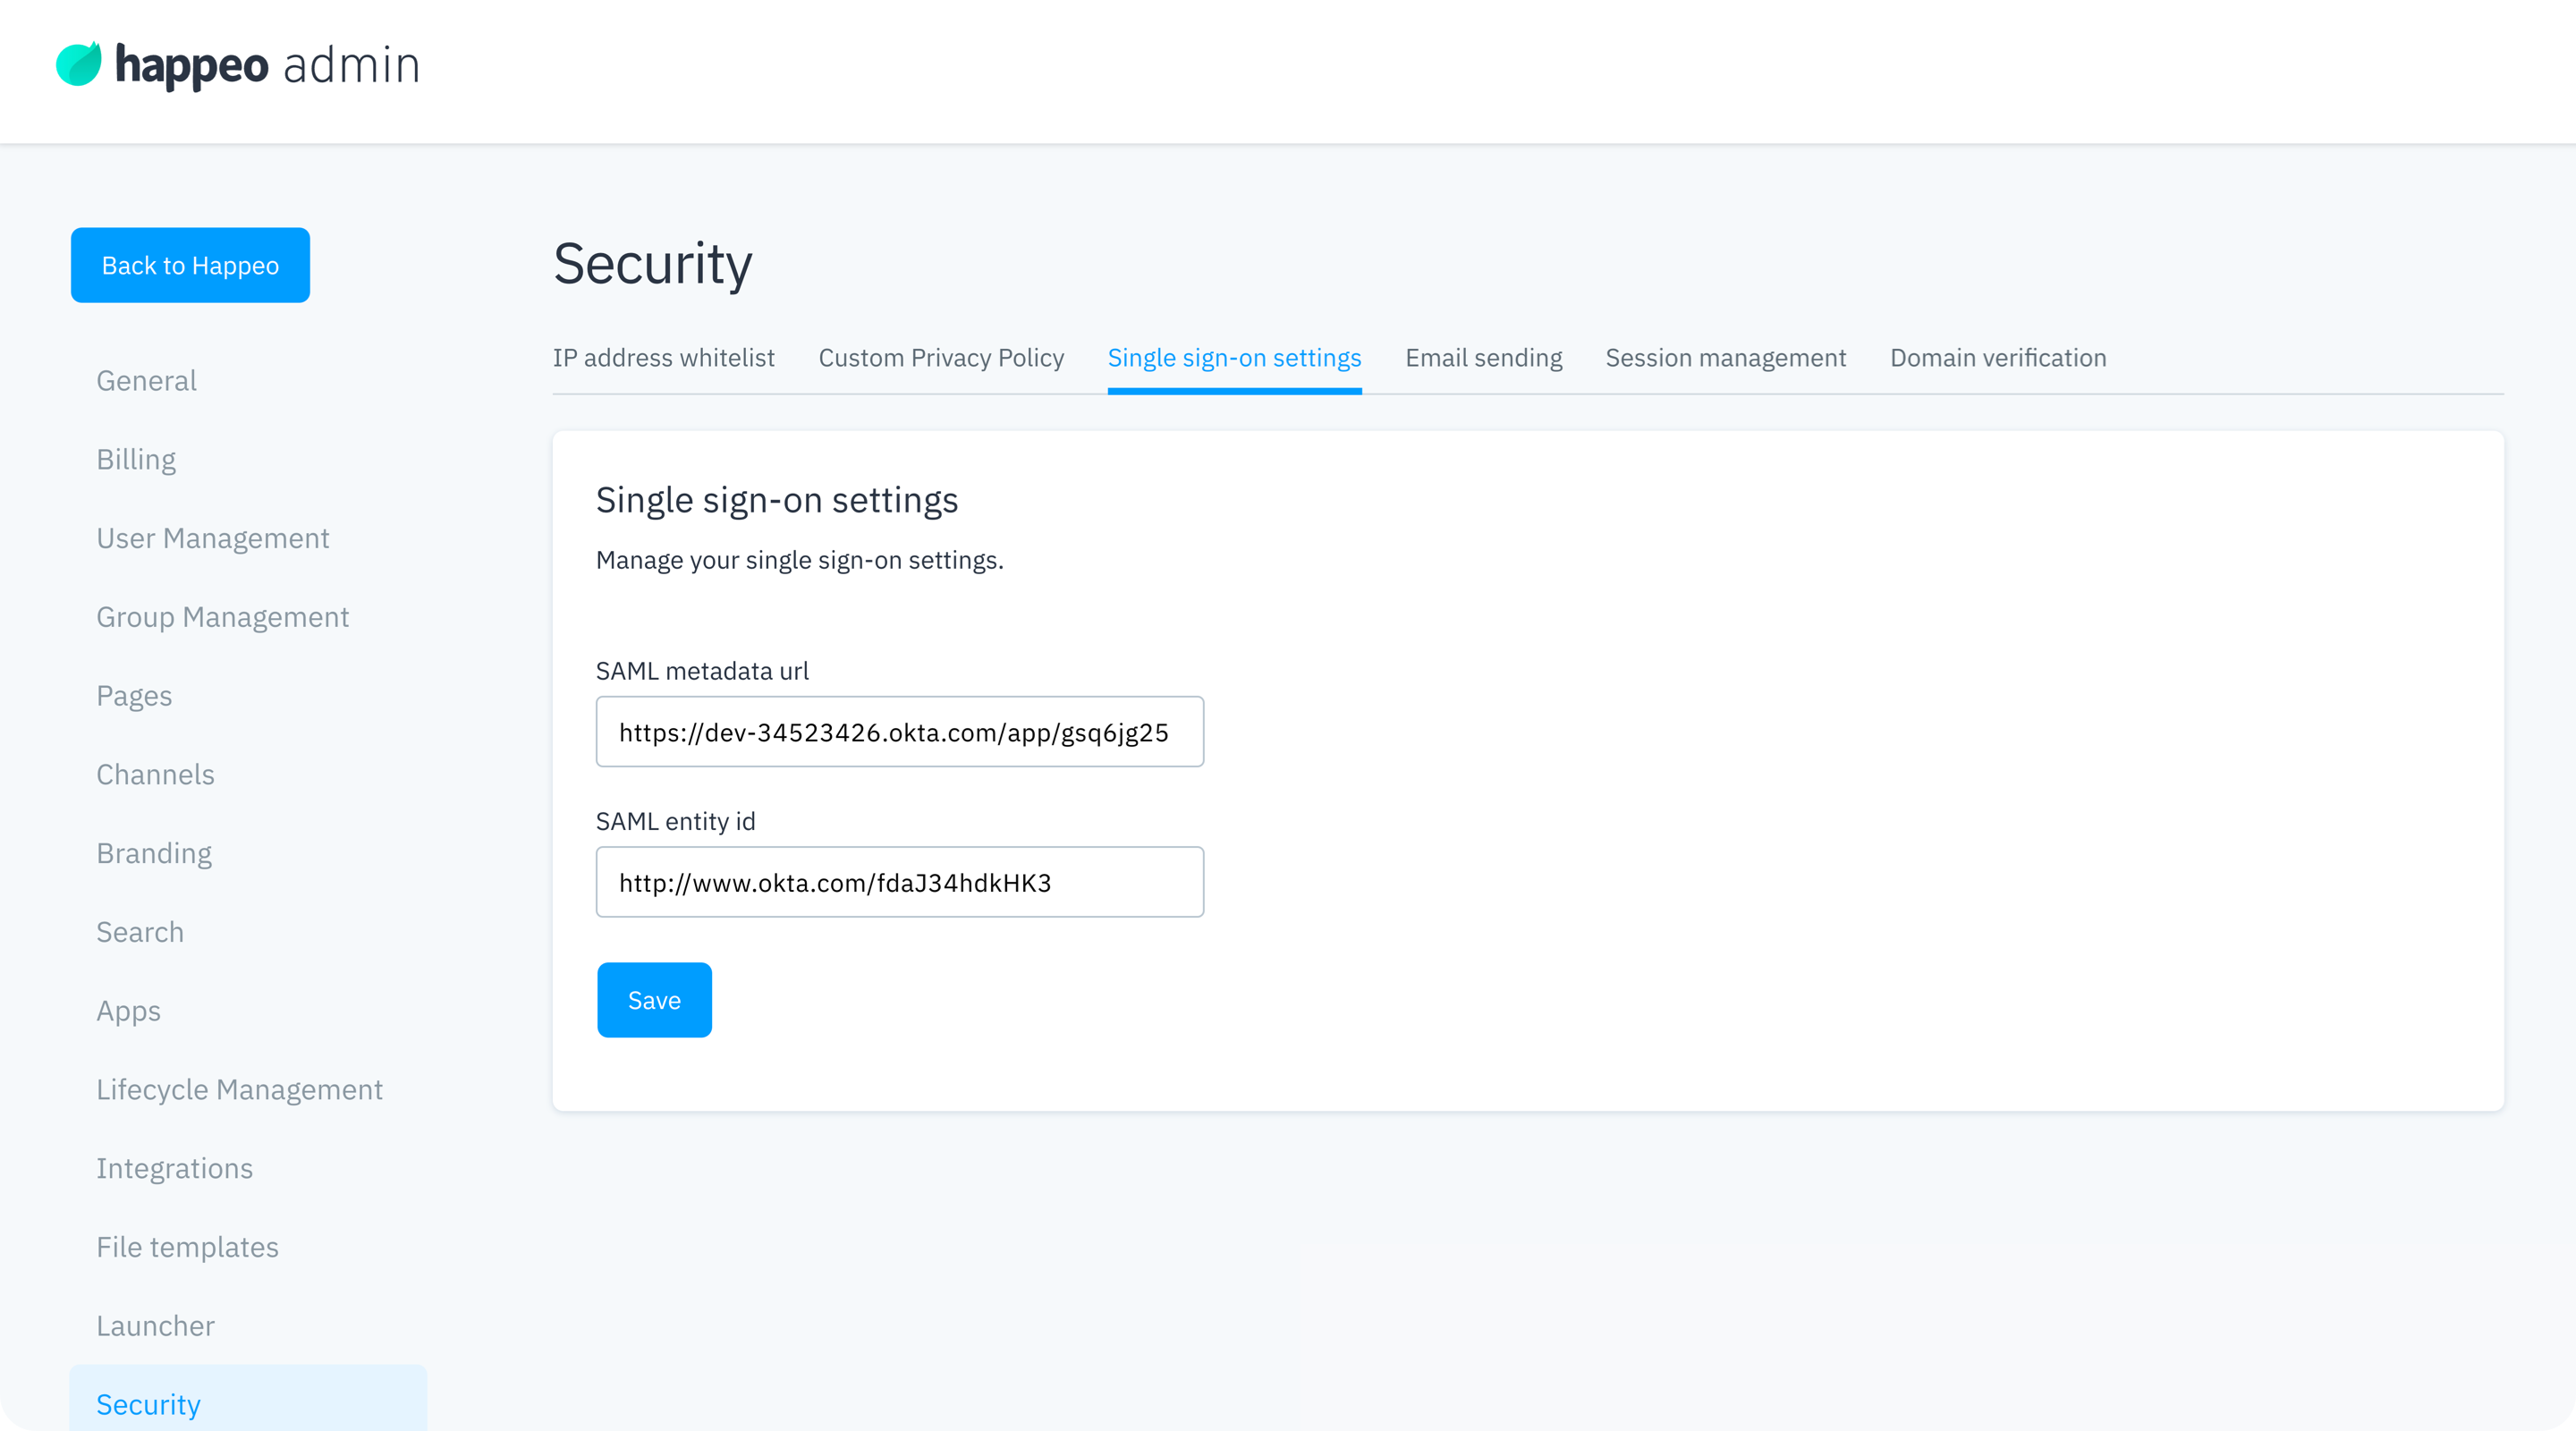The height and width of the screenshot is (1431, 2576).
Task: Click the Happeo leaf logo icon
Action: (x=78, y=64)
